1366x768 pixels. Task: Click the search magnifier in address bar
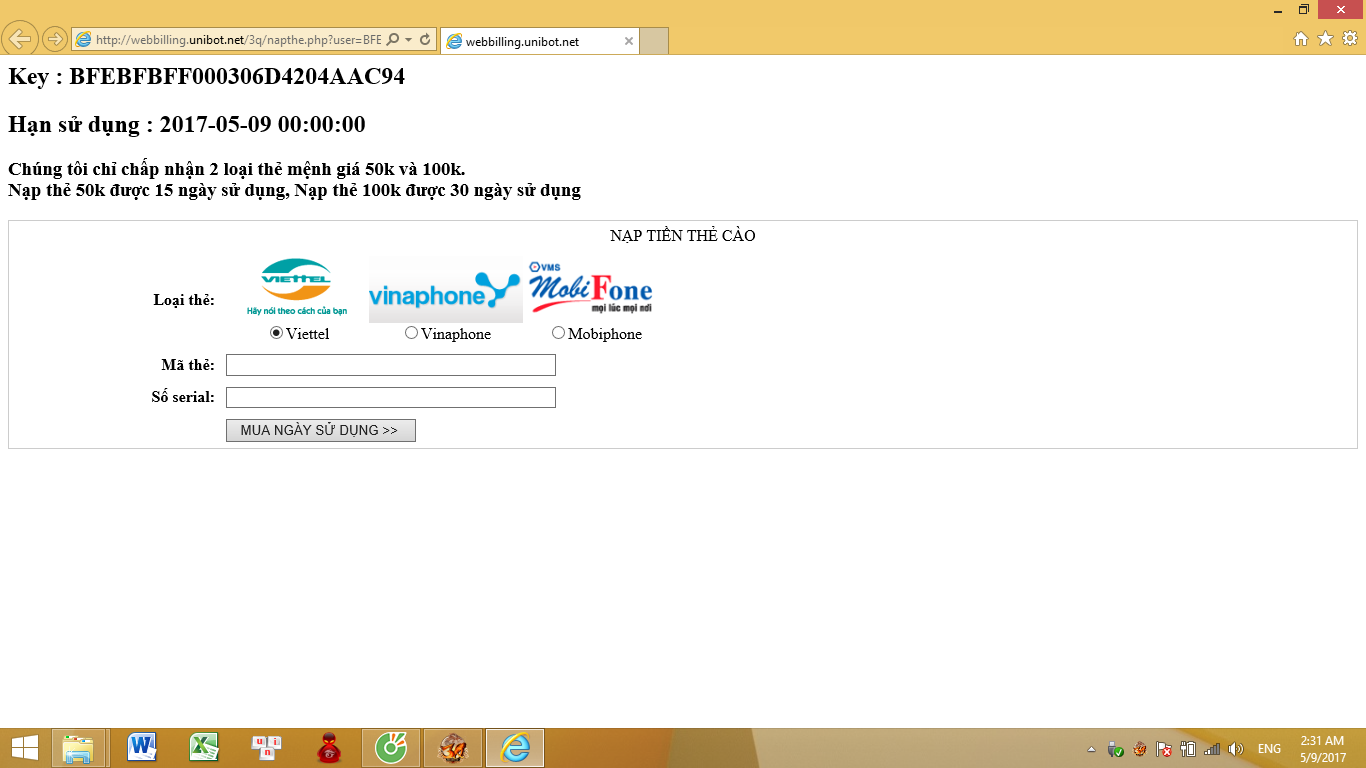coord(393,40)
